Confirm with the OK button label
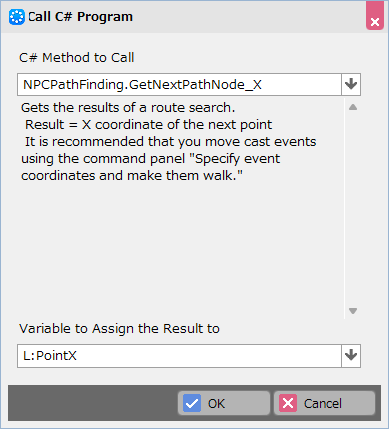The width and height of the screenshot is (389, 429). click(x=216, y=404)
